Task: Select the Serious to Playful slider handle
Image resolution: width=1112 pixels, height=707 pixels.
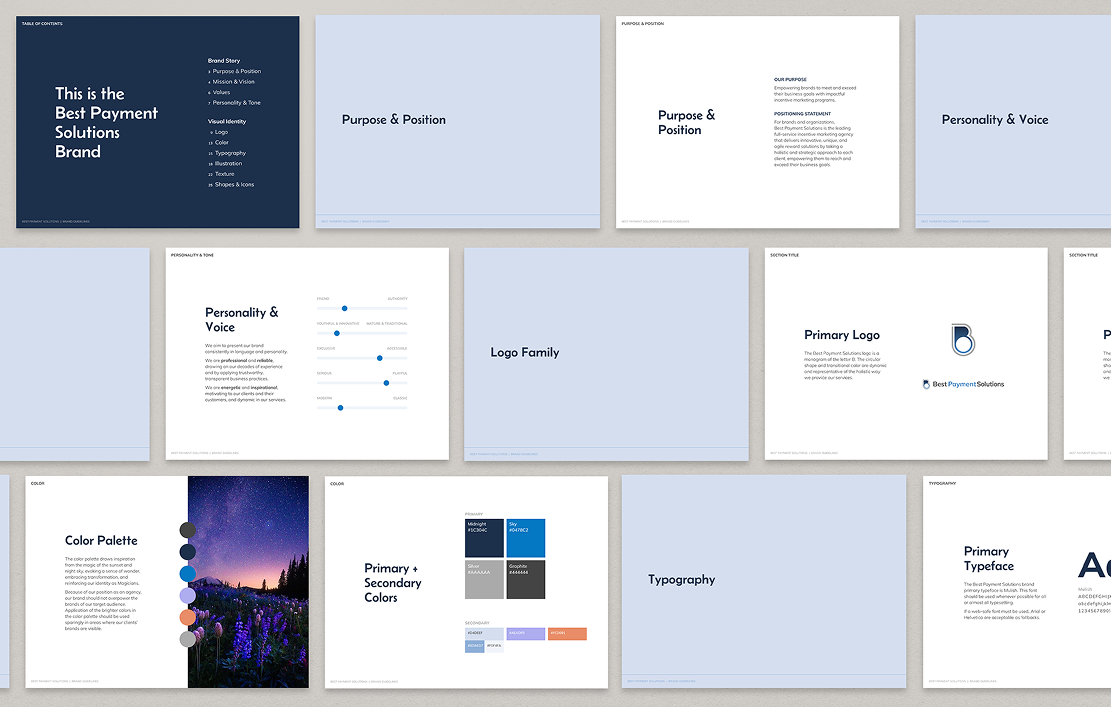Action: [387, 383]
